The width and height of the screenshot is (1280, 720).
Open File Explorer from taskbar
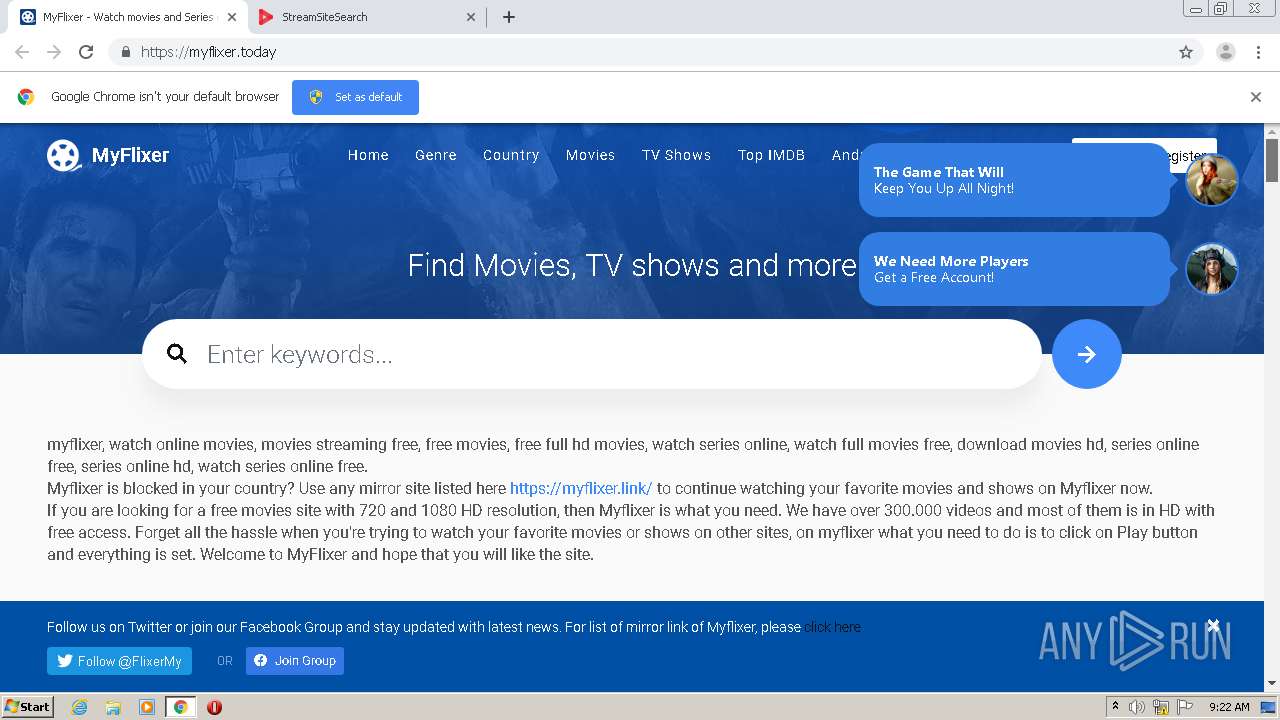(x=113, y=707)
